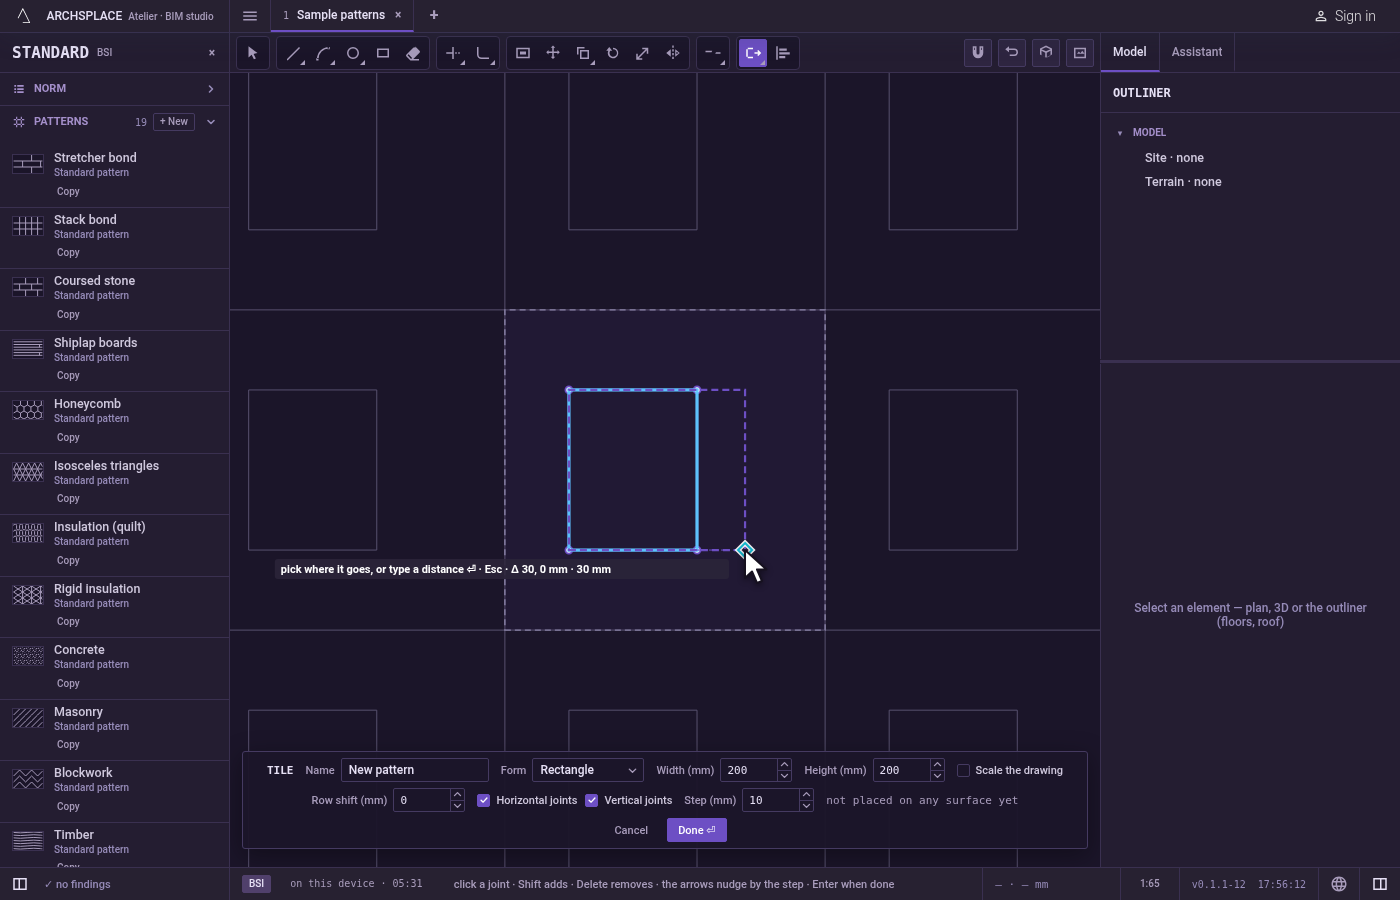The width and height of the screenshot is (1400, 900).
Task: Open the Form dropdown showing Rectangle
Action: 588,770
